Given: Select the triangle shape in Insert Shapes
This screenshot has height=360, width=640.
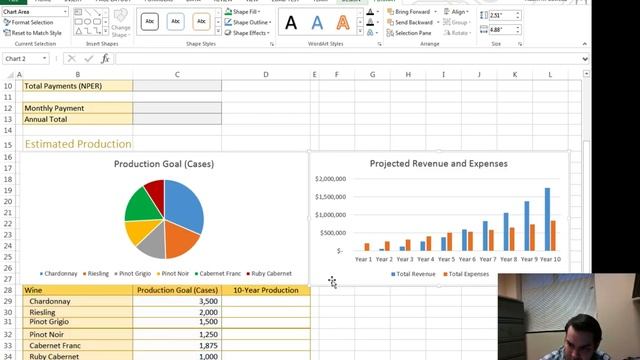Looking at the screenshot, I should 78,31.
